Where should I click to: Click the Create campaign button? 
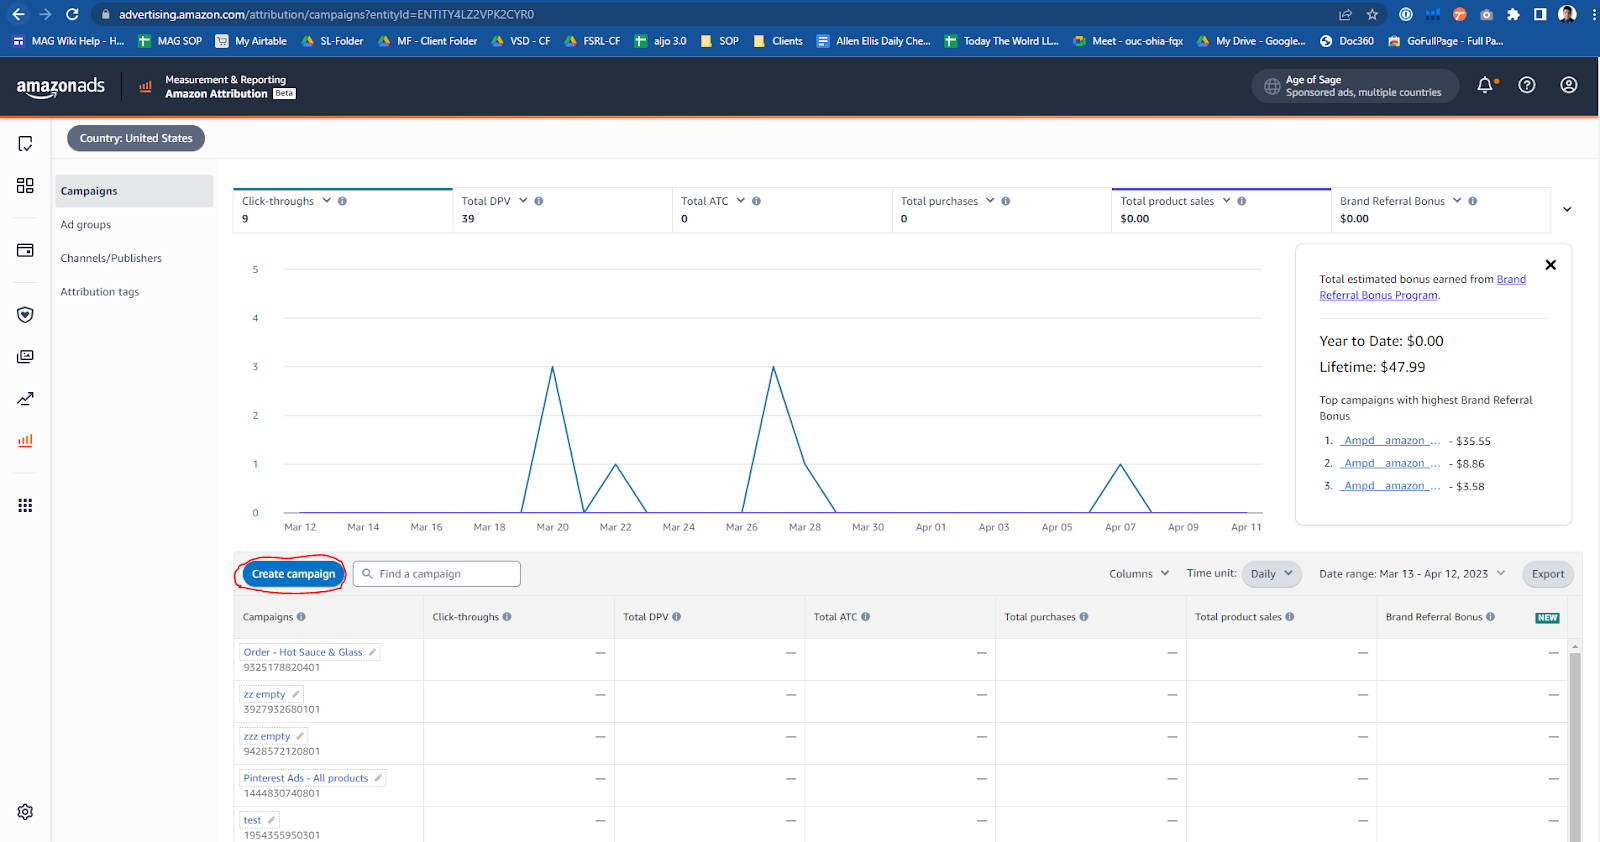[293, 574]
